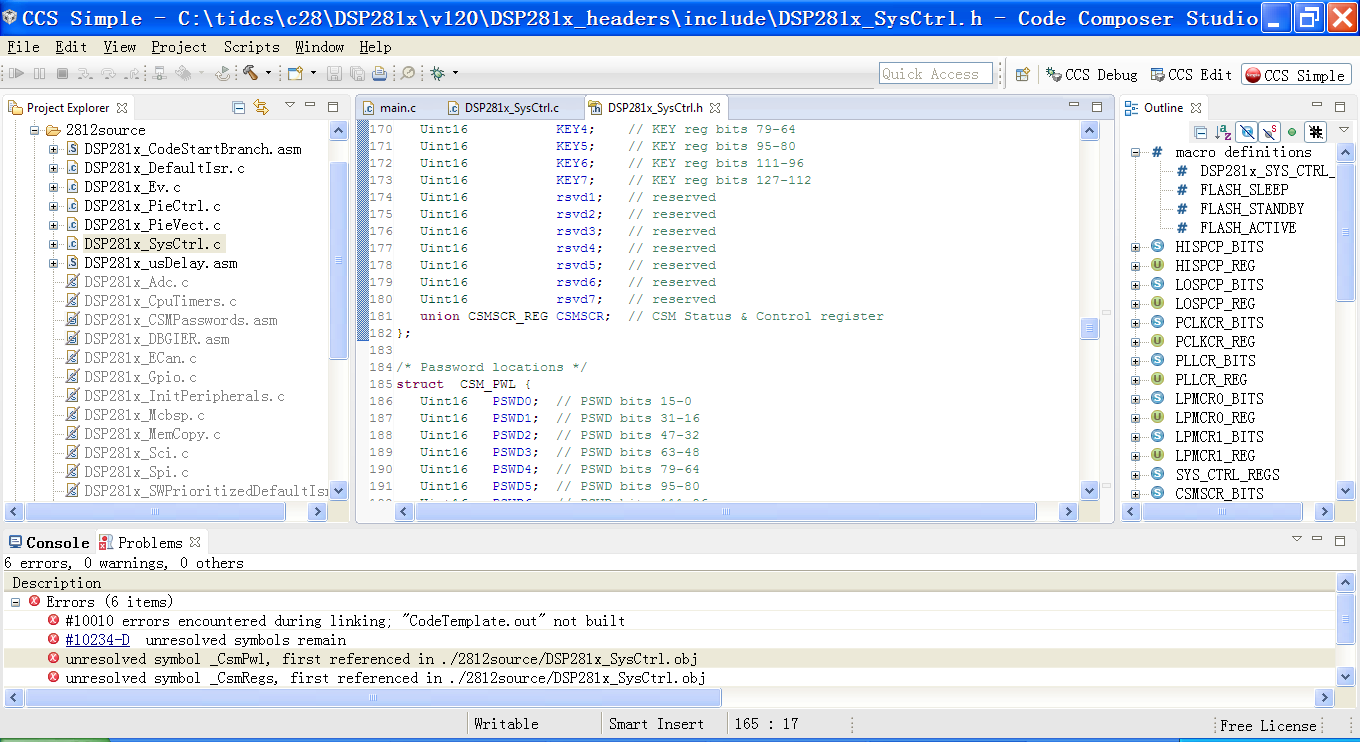Switch to the DSP281x_SysCtrl.c editor tab
1360x742 pixels.
[503, 108]
